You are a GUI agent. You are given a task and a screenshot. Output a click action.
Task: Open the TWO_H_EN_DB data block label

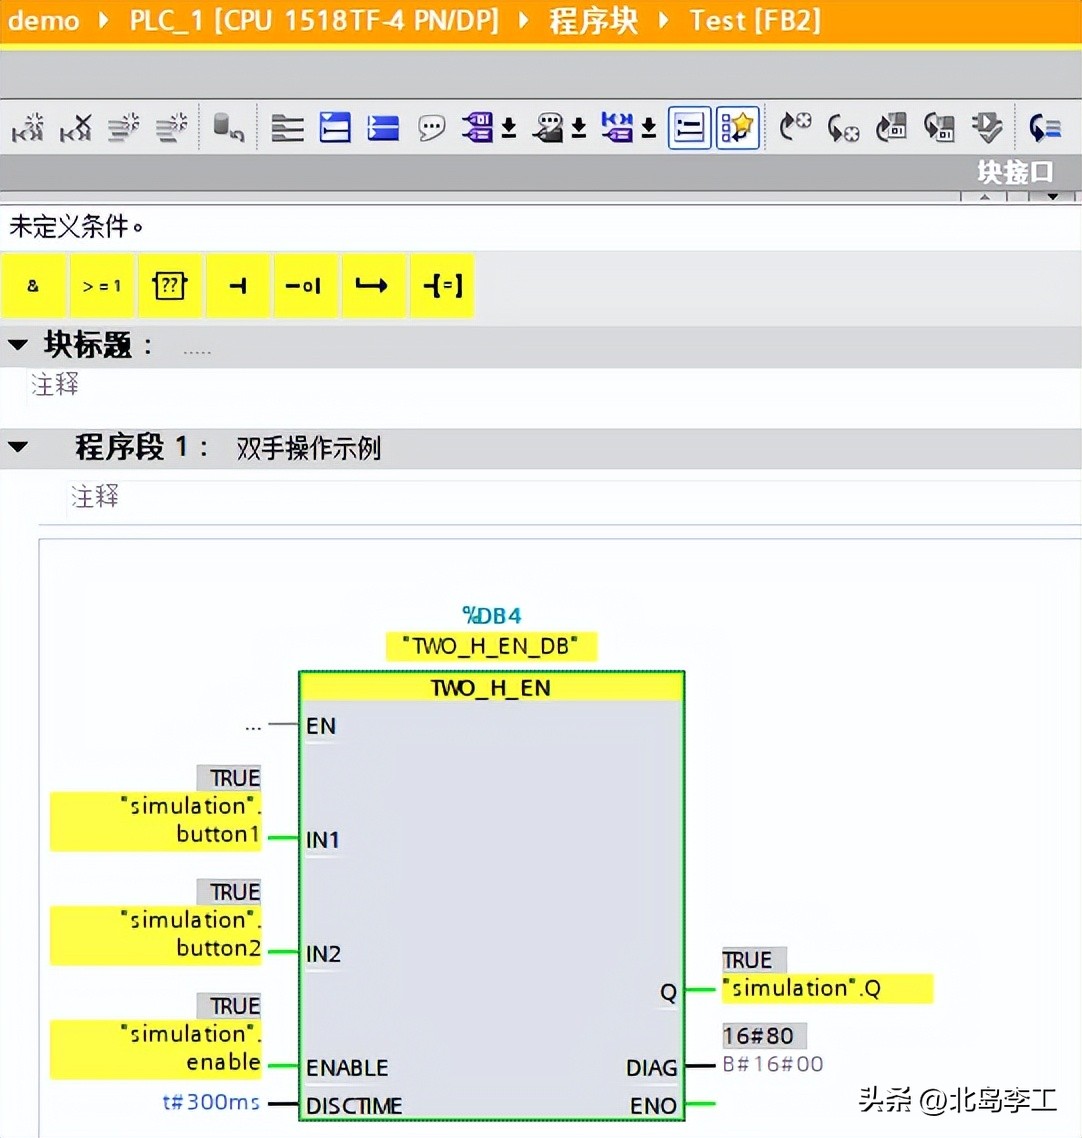(x=491, y=646)
